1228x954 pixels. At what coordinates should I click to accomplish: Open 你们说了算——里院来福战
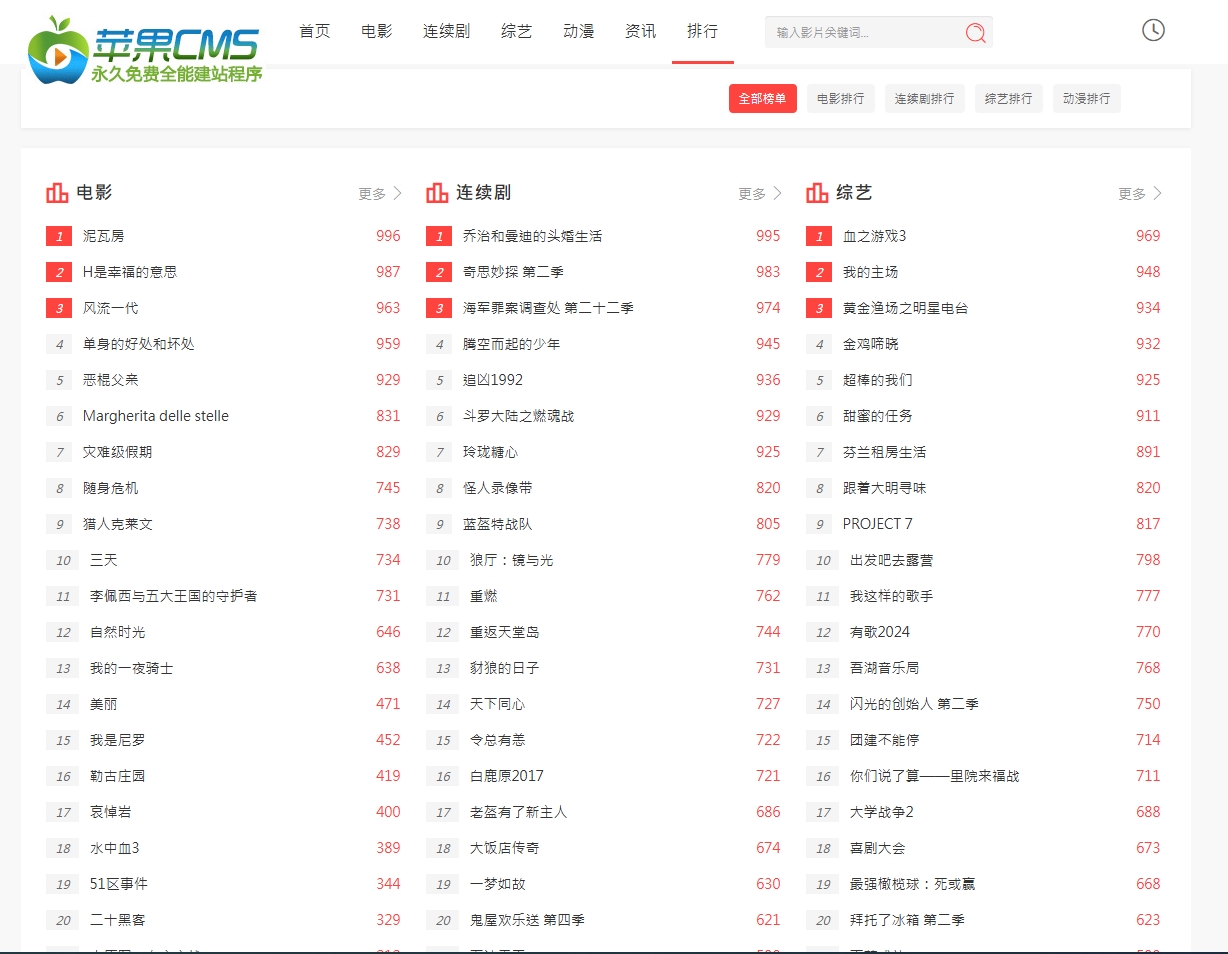click(x=935, y=776)
